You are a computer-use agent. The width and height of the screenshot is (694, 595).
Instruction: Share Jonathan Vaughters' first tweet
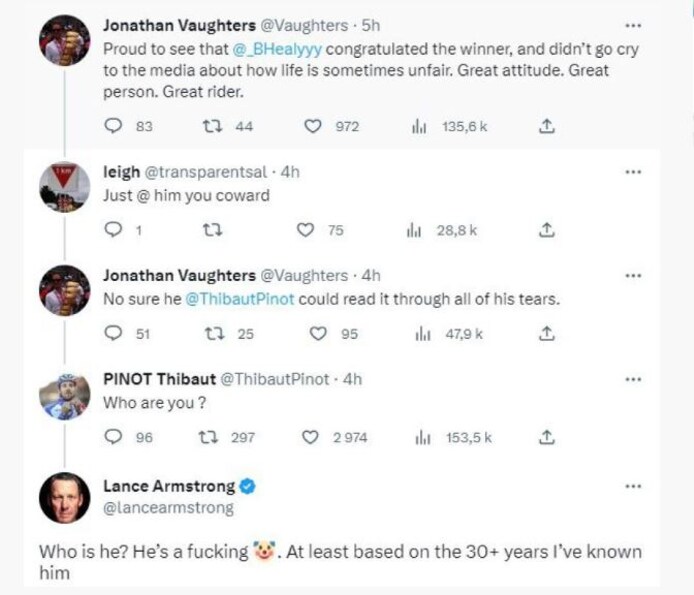tap(546, 127)
